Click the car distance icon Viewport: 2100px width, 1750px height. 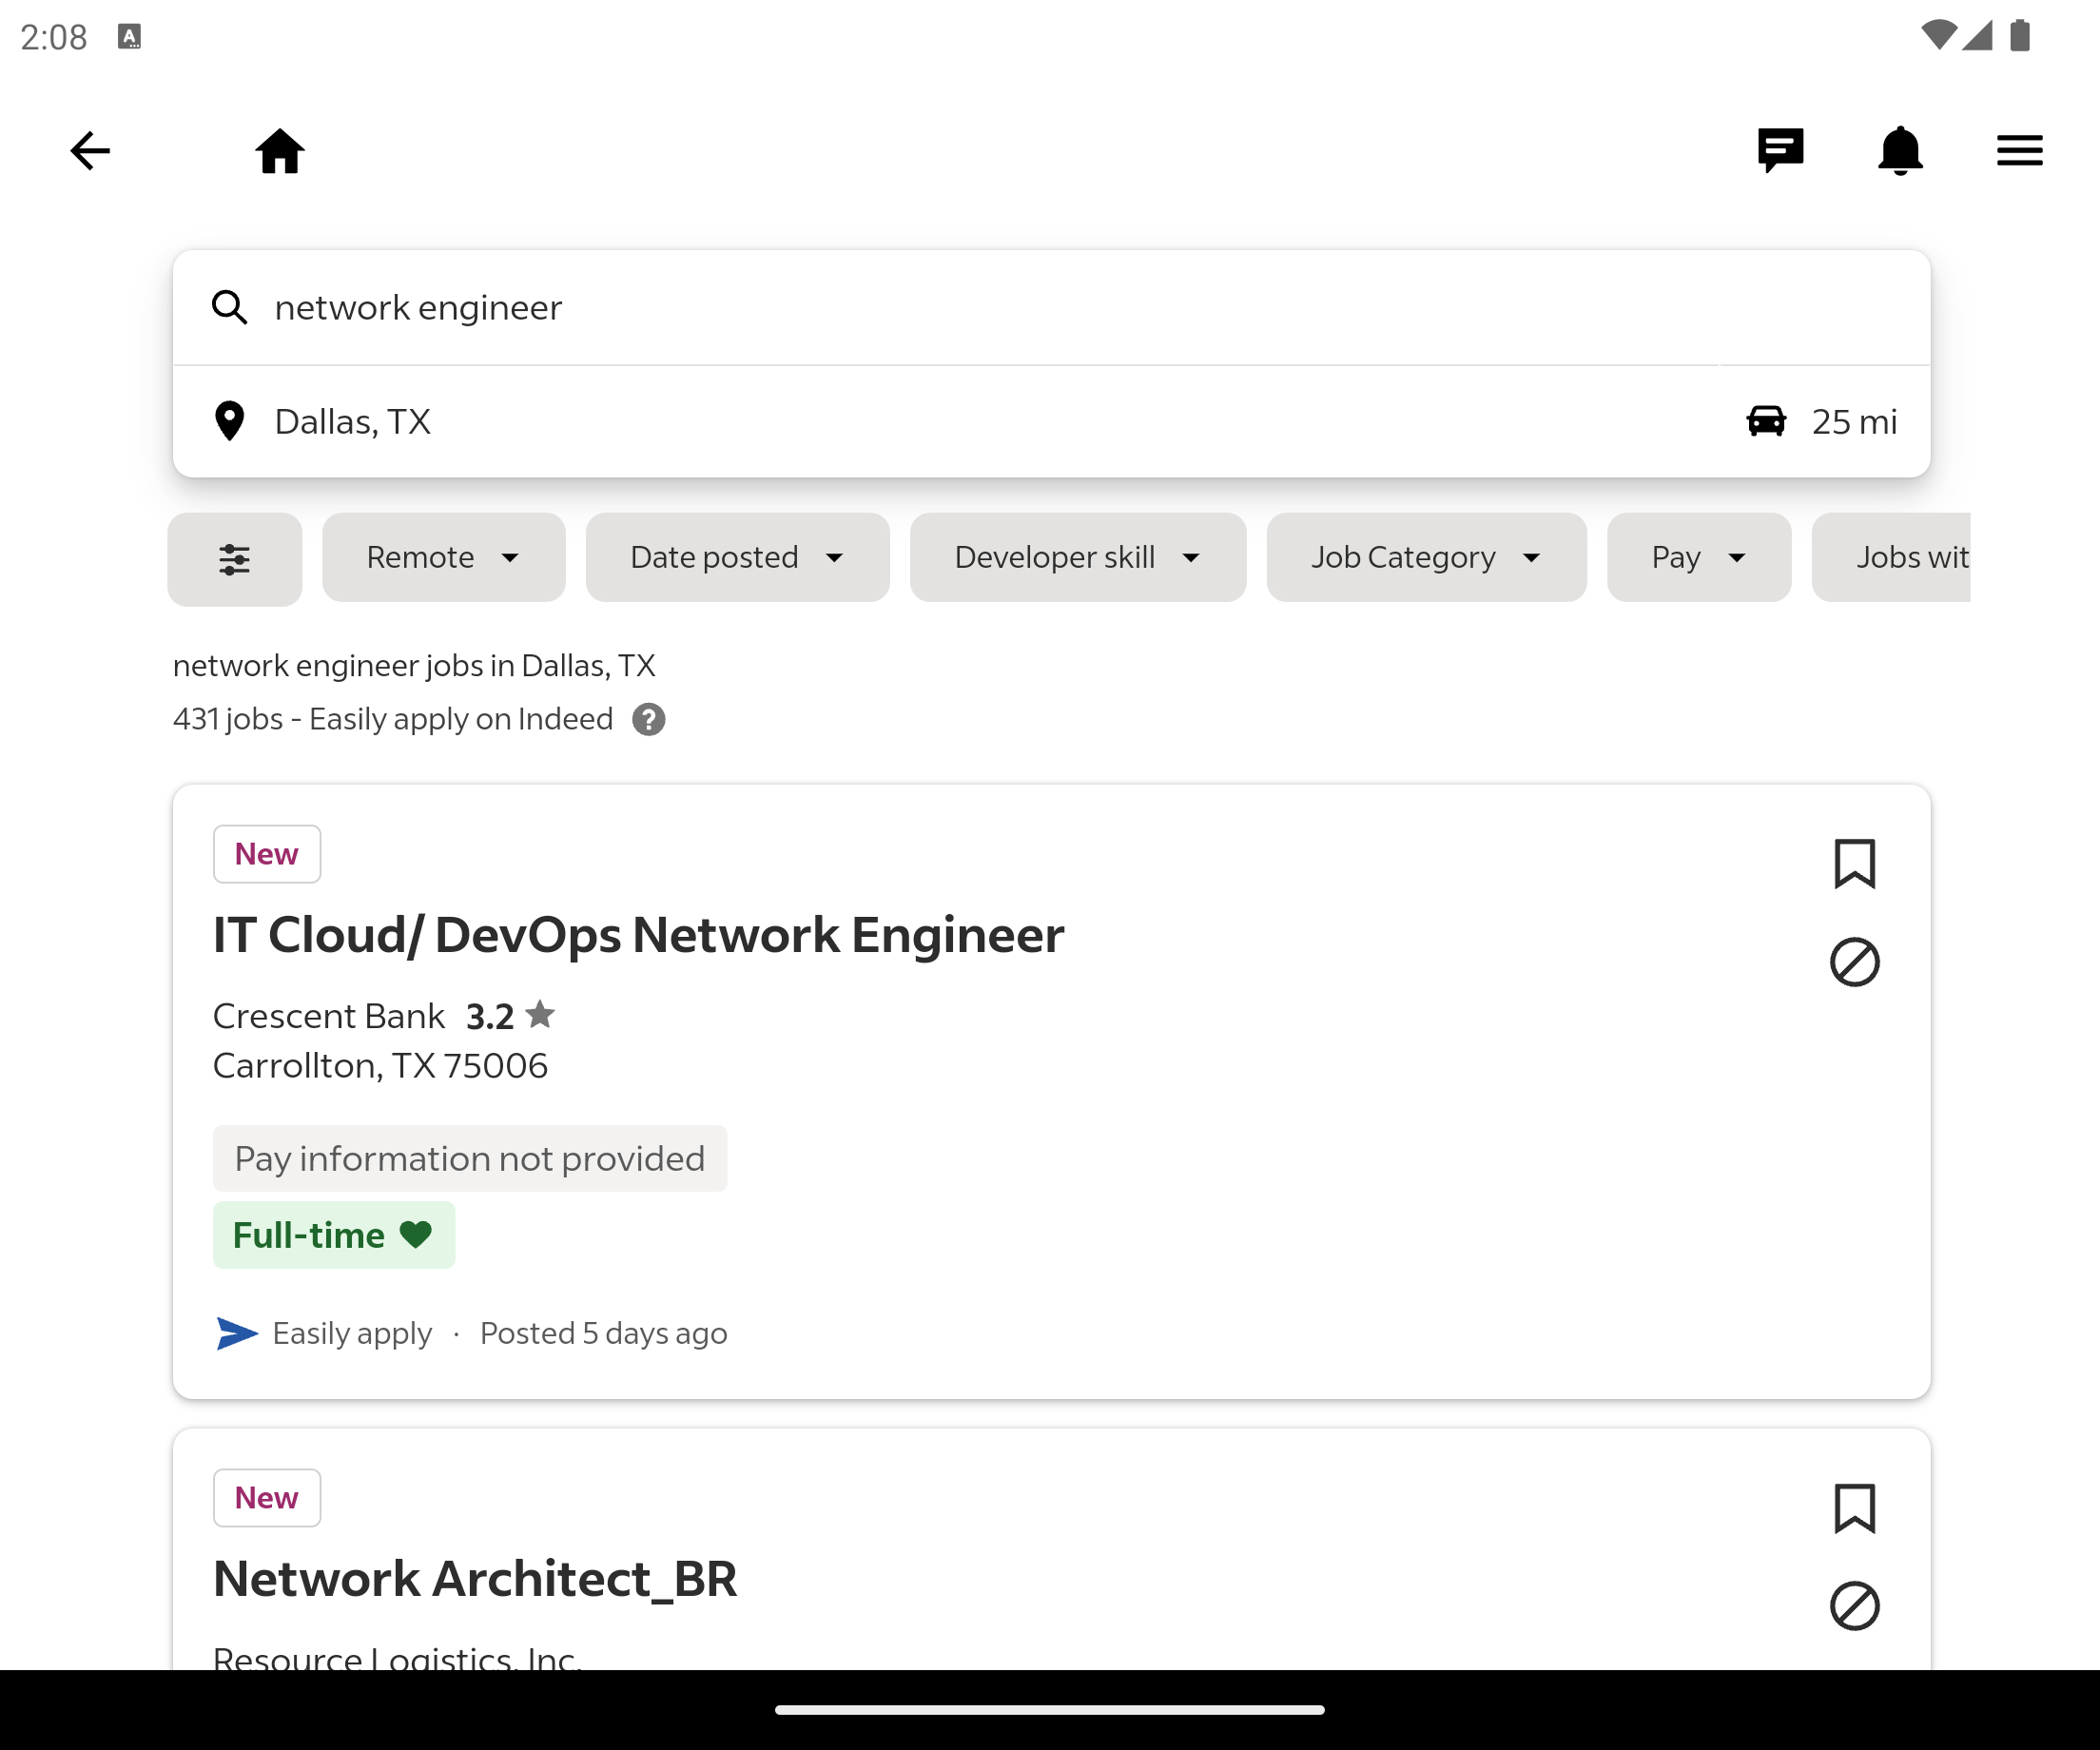[1766, 421]
